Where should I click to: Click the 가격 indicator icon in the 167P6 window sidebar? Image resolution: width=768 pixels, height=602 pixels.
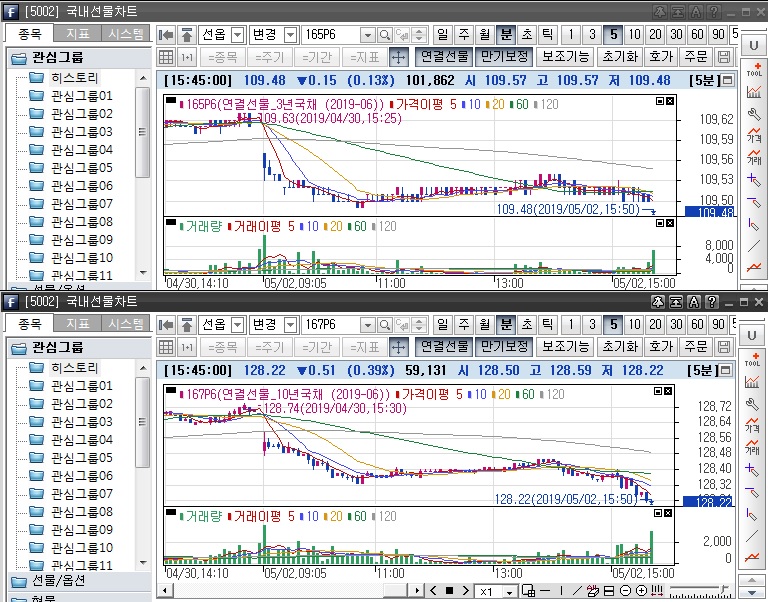(x=752, y=425)
